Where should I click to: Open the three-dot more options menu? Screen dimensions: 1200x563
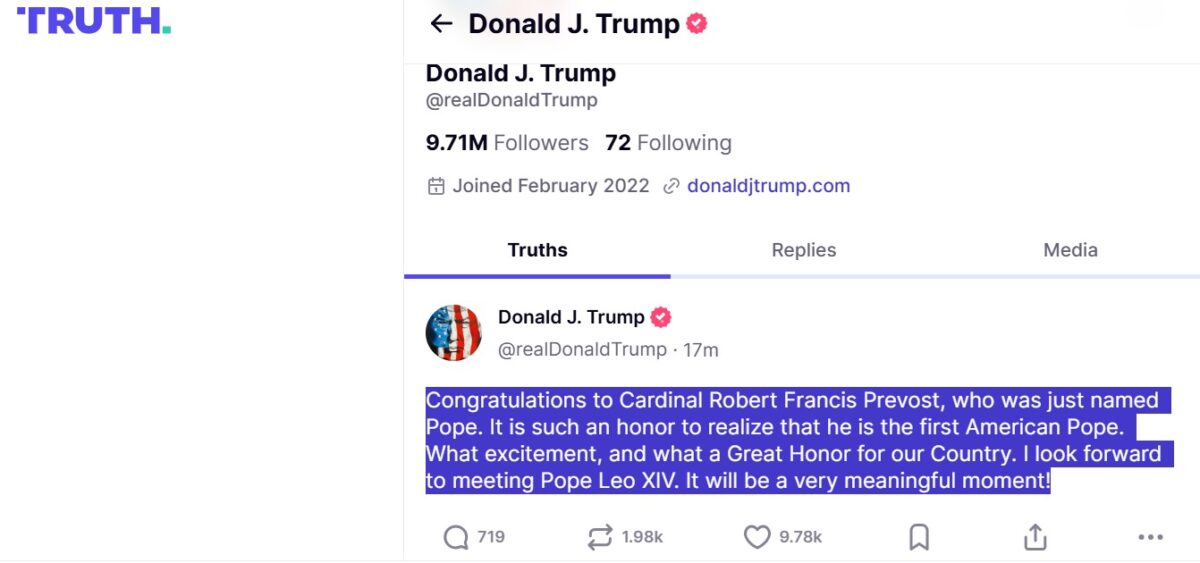click(1150, 538)
